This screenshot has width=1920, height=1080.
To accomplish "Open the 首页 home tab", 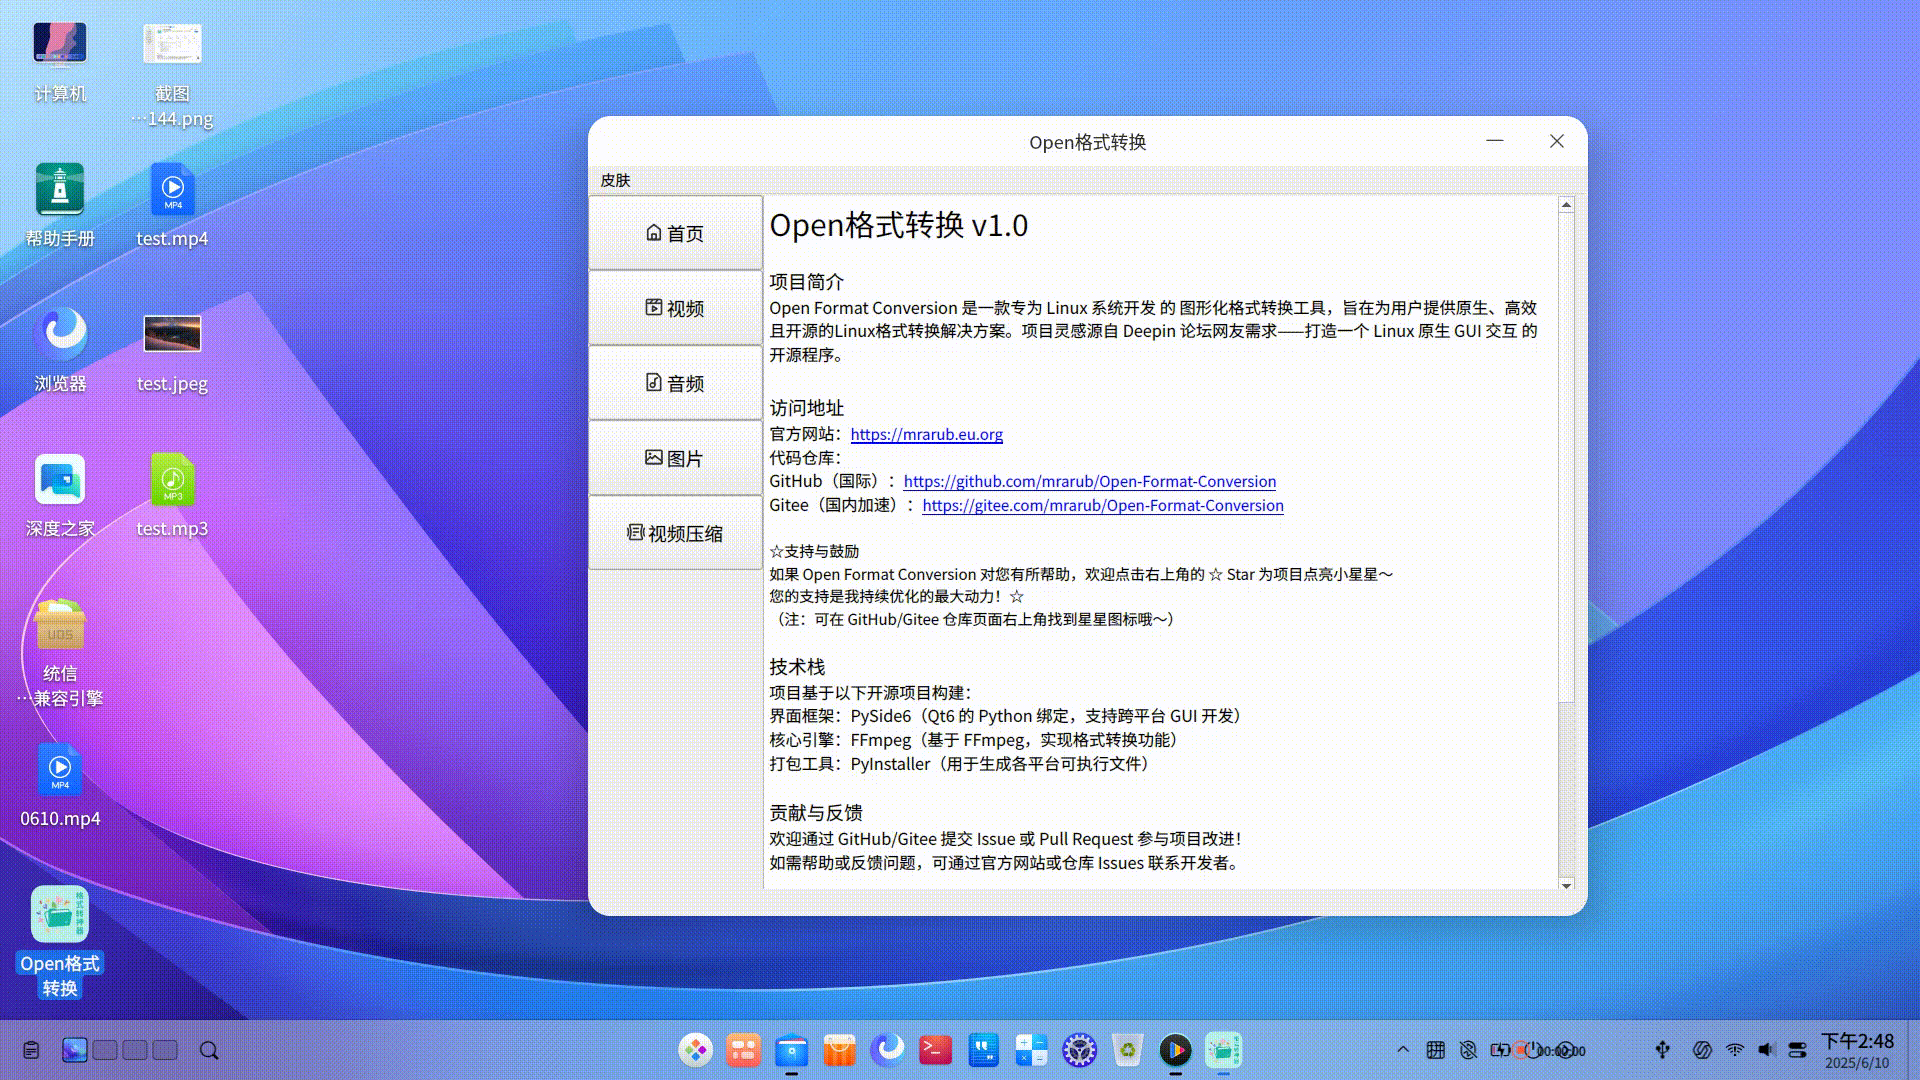I will (x=675, y=233).
